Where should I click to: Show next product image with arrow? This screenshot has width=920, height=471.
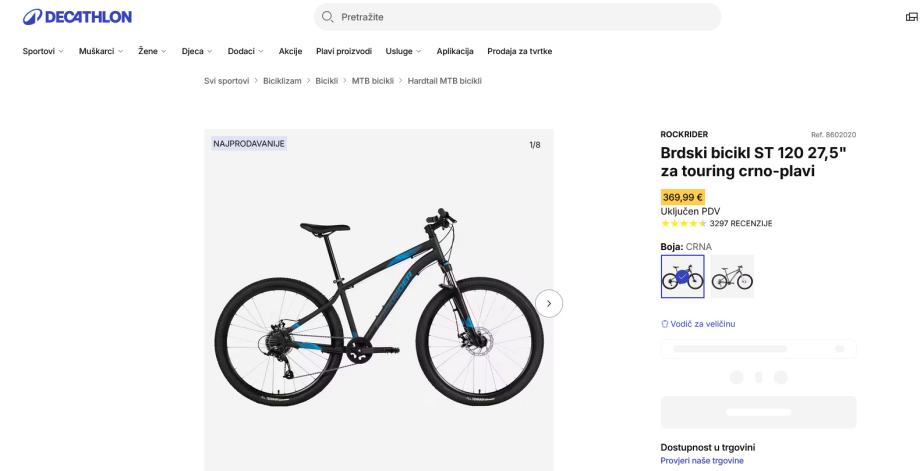(549, 303)
